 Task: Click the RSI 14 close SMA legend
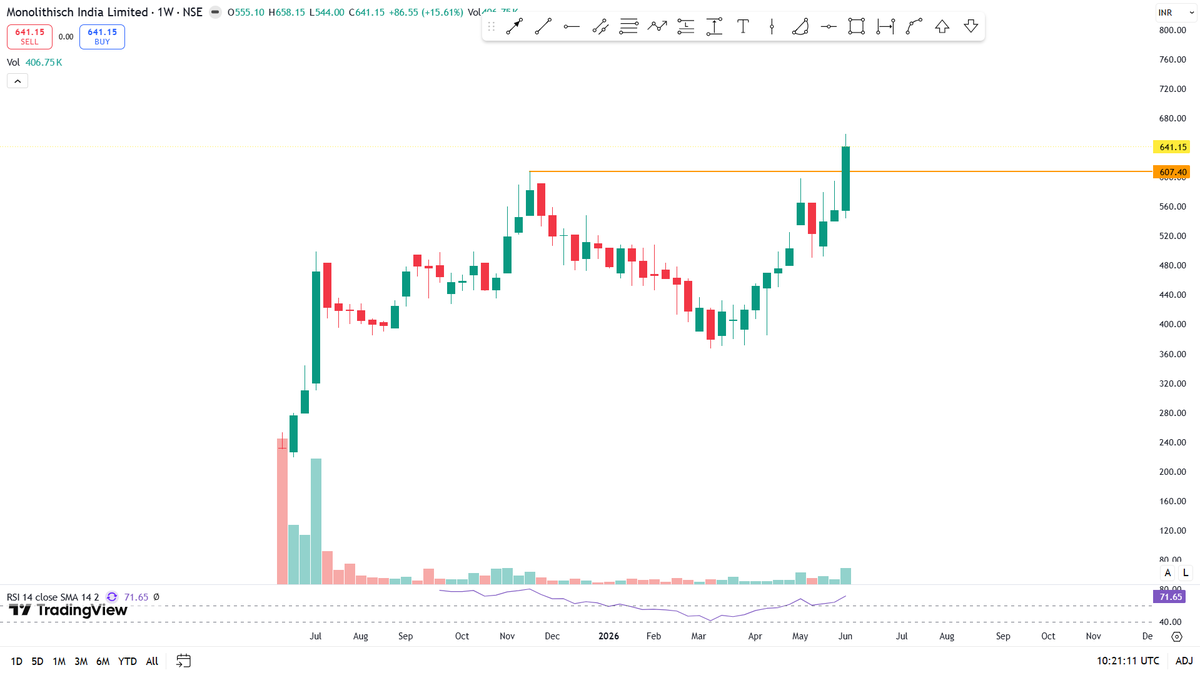click(54, 597)
